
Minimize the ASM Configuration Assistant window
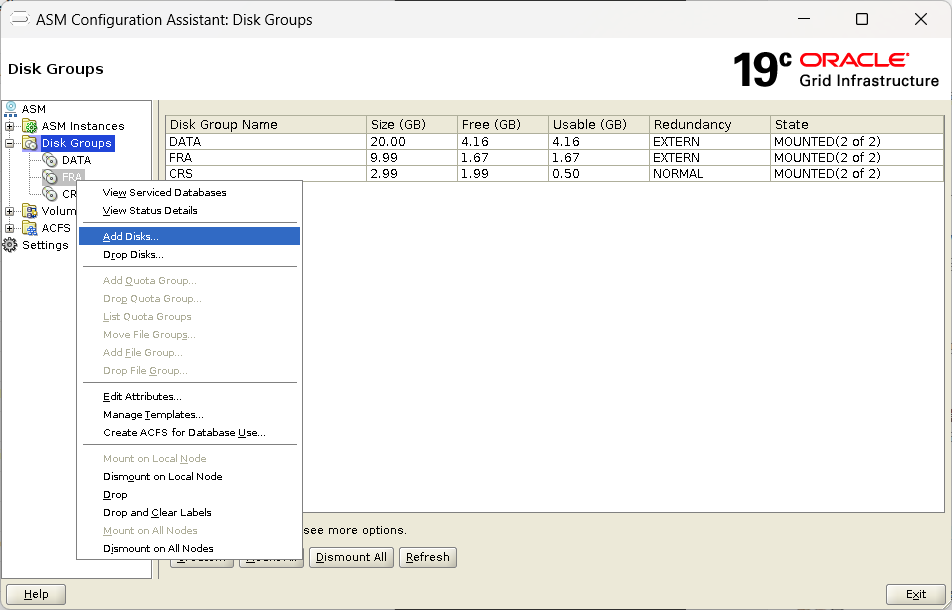pos(804,19)
